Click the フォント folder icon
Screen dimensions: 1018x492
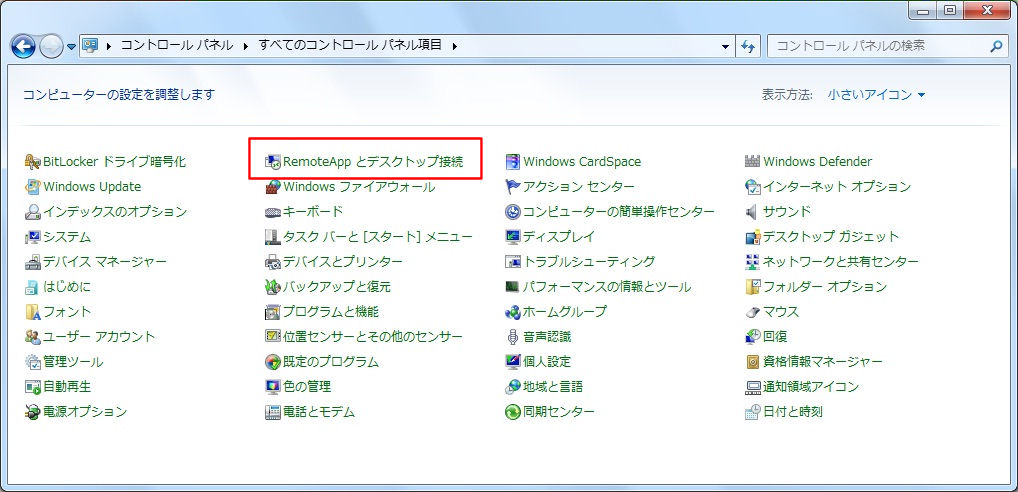32,312
